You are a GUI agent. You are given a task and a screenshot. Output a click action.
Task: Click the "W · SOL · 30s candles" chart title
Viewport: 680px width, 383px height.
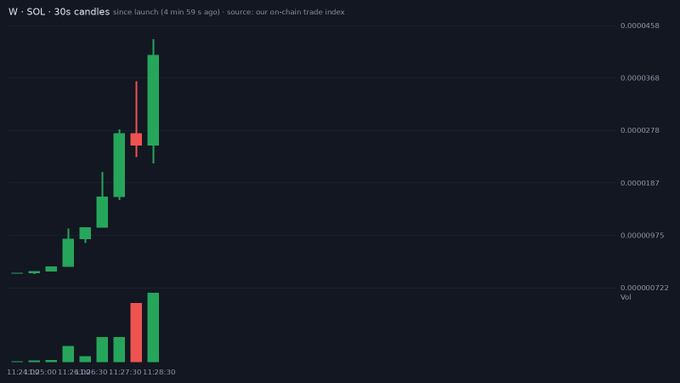[x=59, y=12]
